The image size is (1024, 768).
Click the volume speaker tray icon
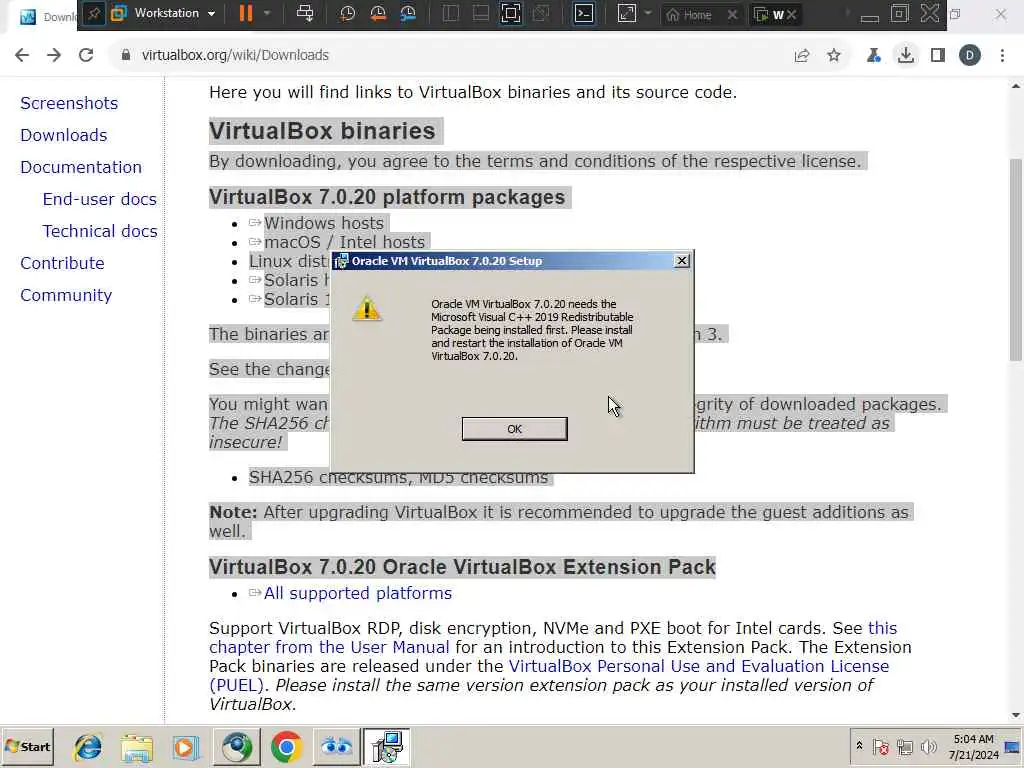(928, 746)
